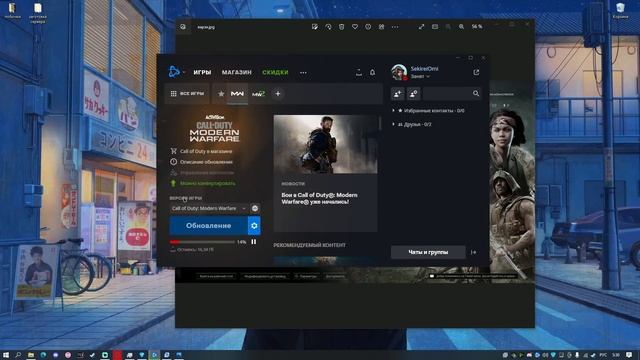Click the SekiretOmi profile avatar
Viewport: 640px width, 360px height.
pos(399,72)
